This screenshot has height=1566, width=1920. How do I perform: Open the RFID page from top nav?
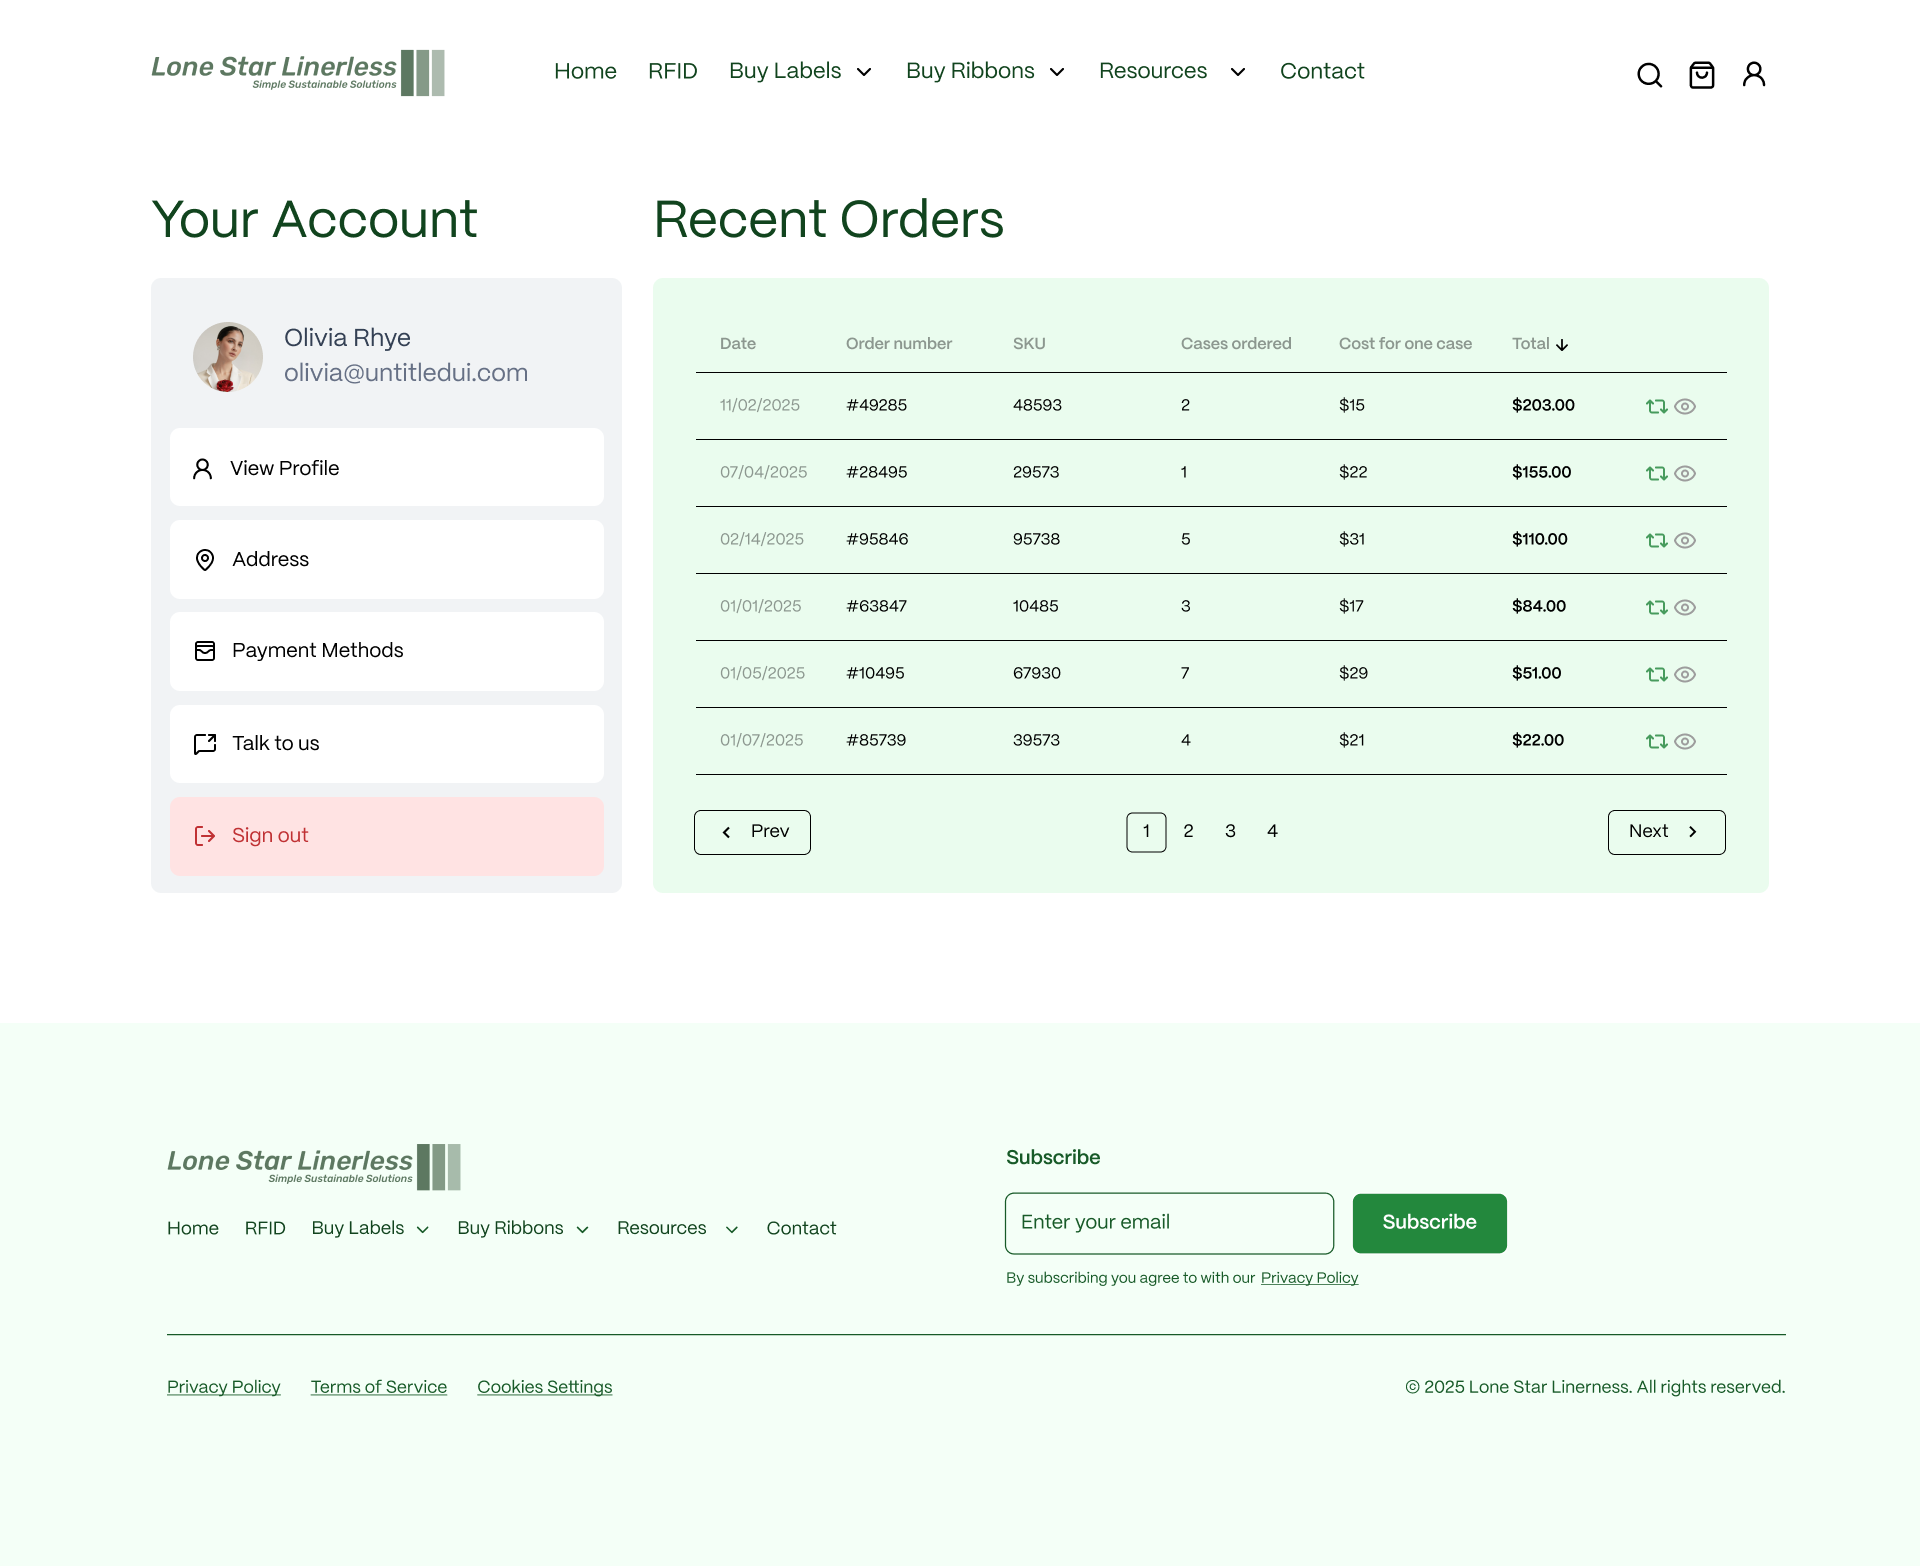pyautogui.click(x=672, y=71)
